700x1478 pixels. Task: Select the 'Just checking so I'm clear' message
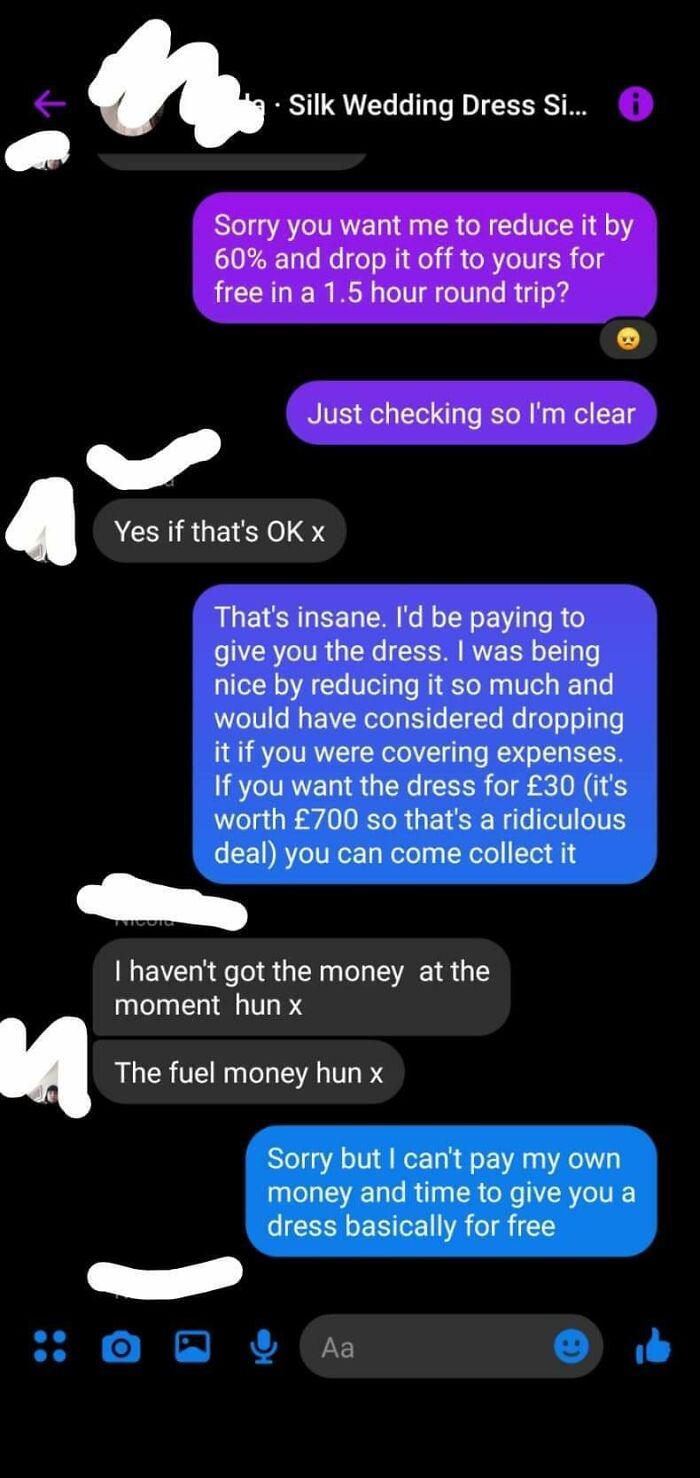coord(471,412)
